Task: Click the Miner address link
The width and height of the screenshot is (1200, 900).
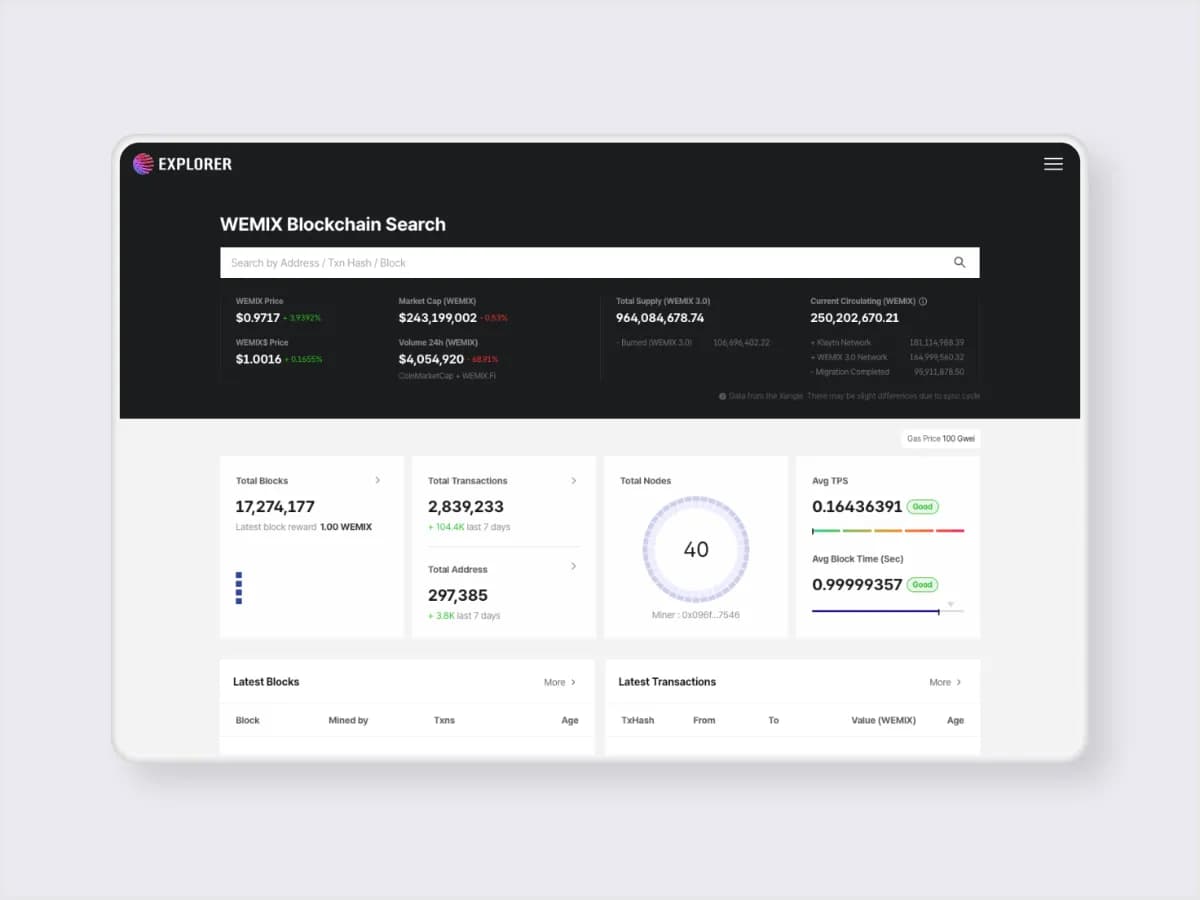Action: coord(696,615)
